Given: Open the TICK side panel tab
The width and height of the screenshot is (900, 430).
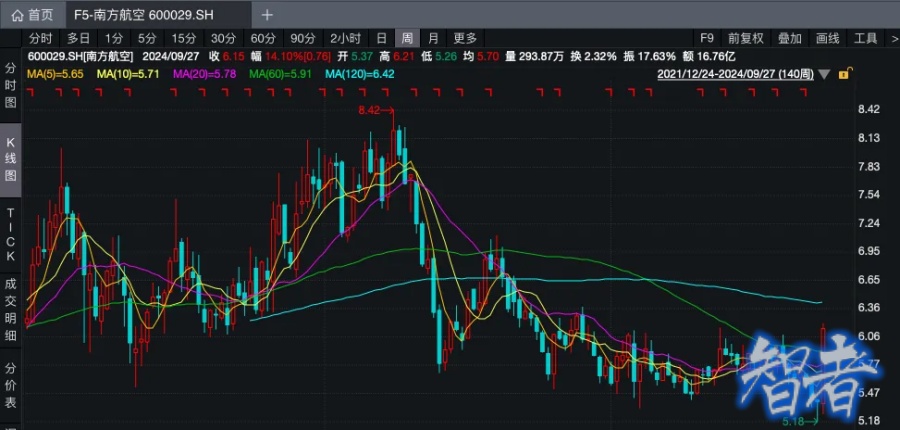Looking at the screenshot, I should [10, 234].
